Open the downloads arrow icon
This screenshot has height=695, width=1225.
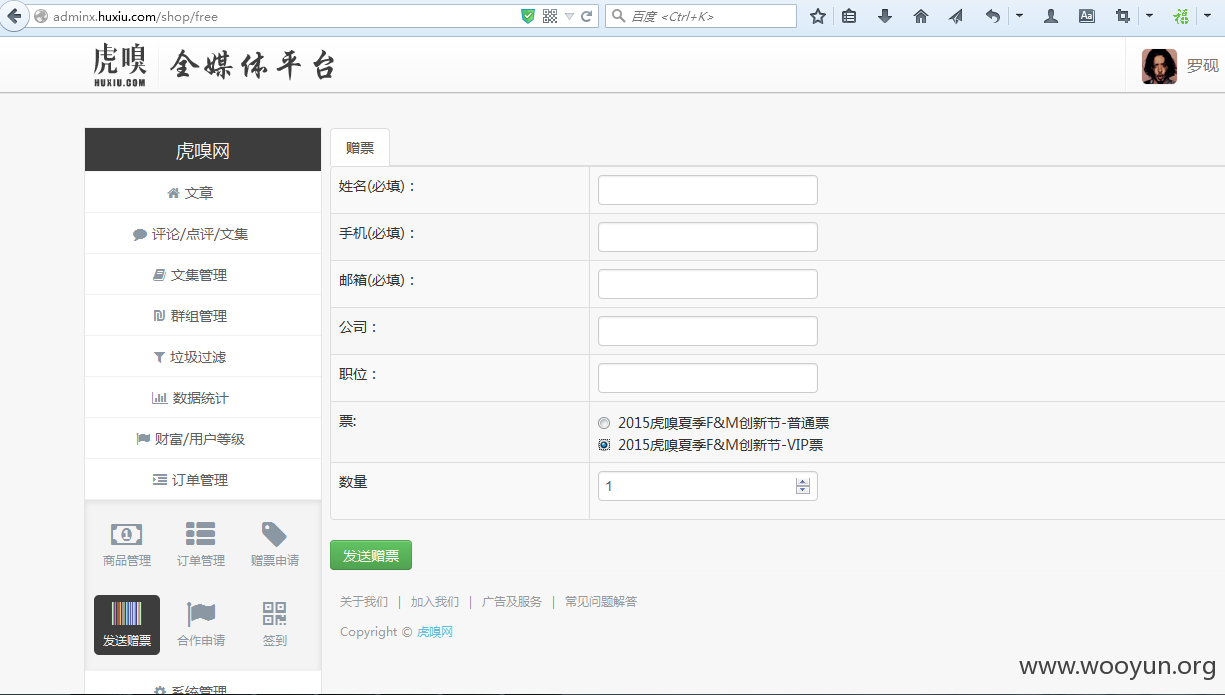click(885, 16)
